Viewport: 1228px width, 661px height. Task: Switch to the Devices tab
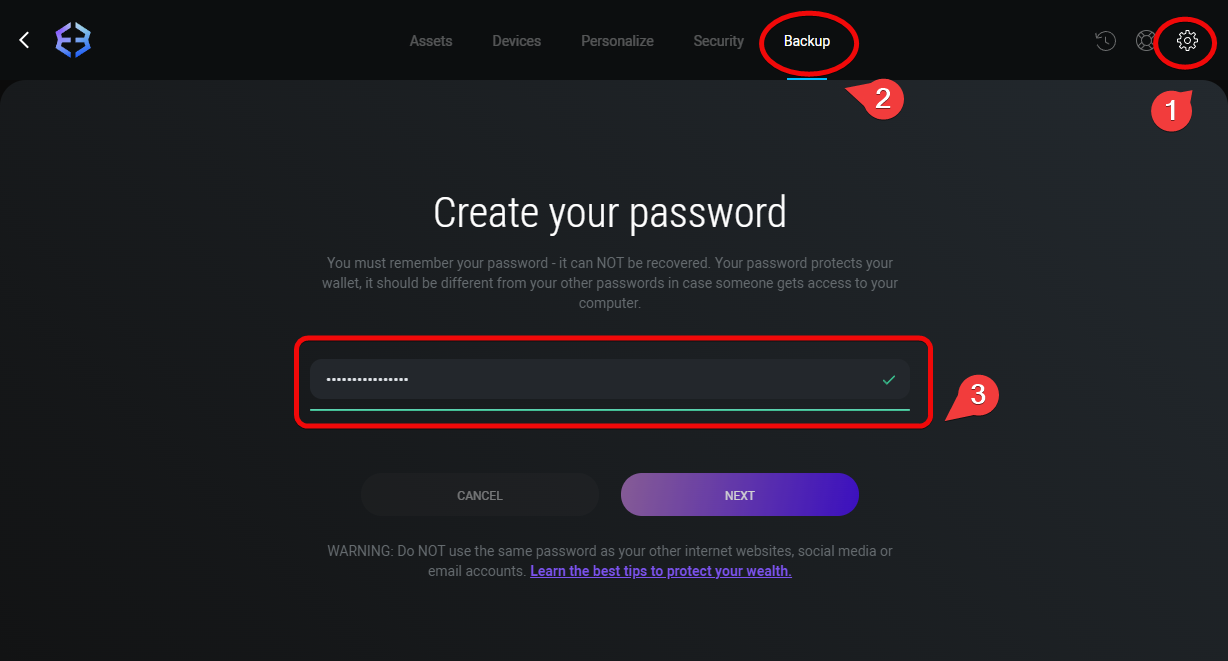click(517, 41)
